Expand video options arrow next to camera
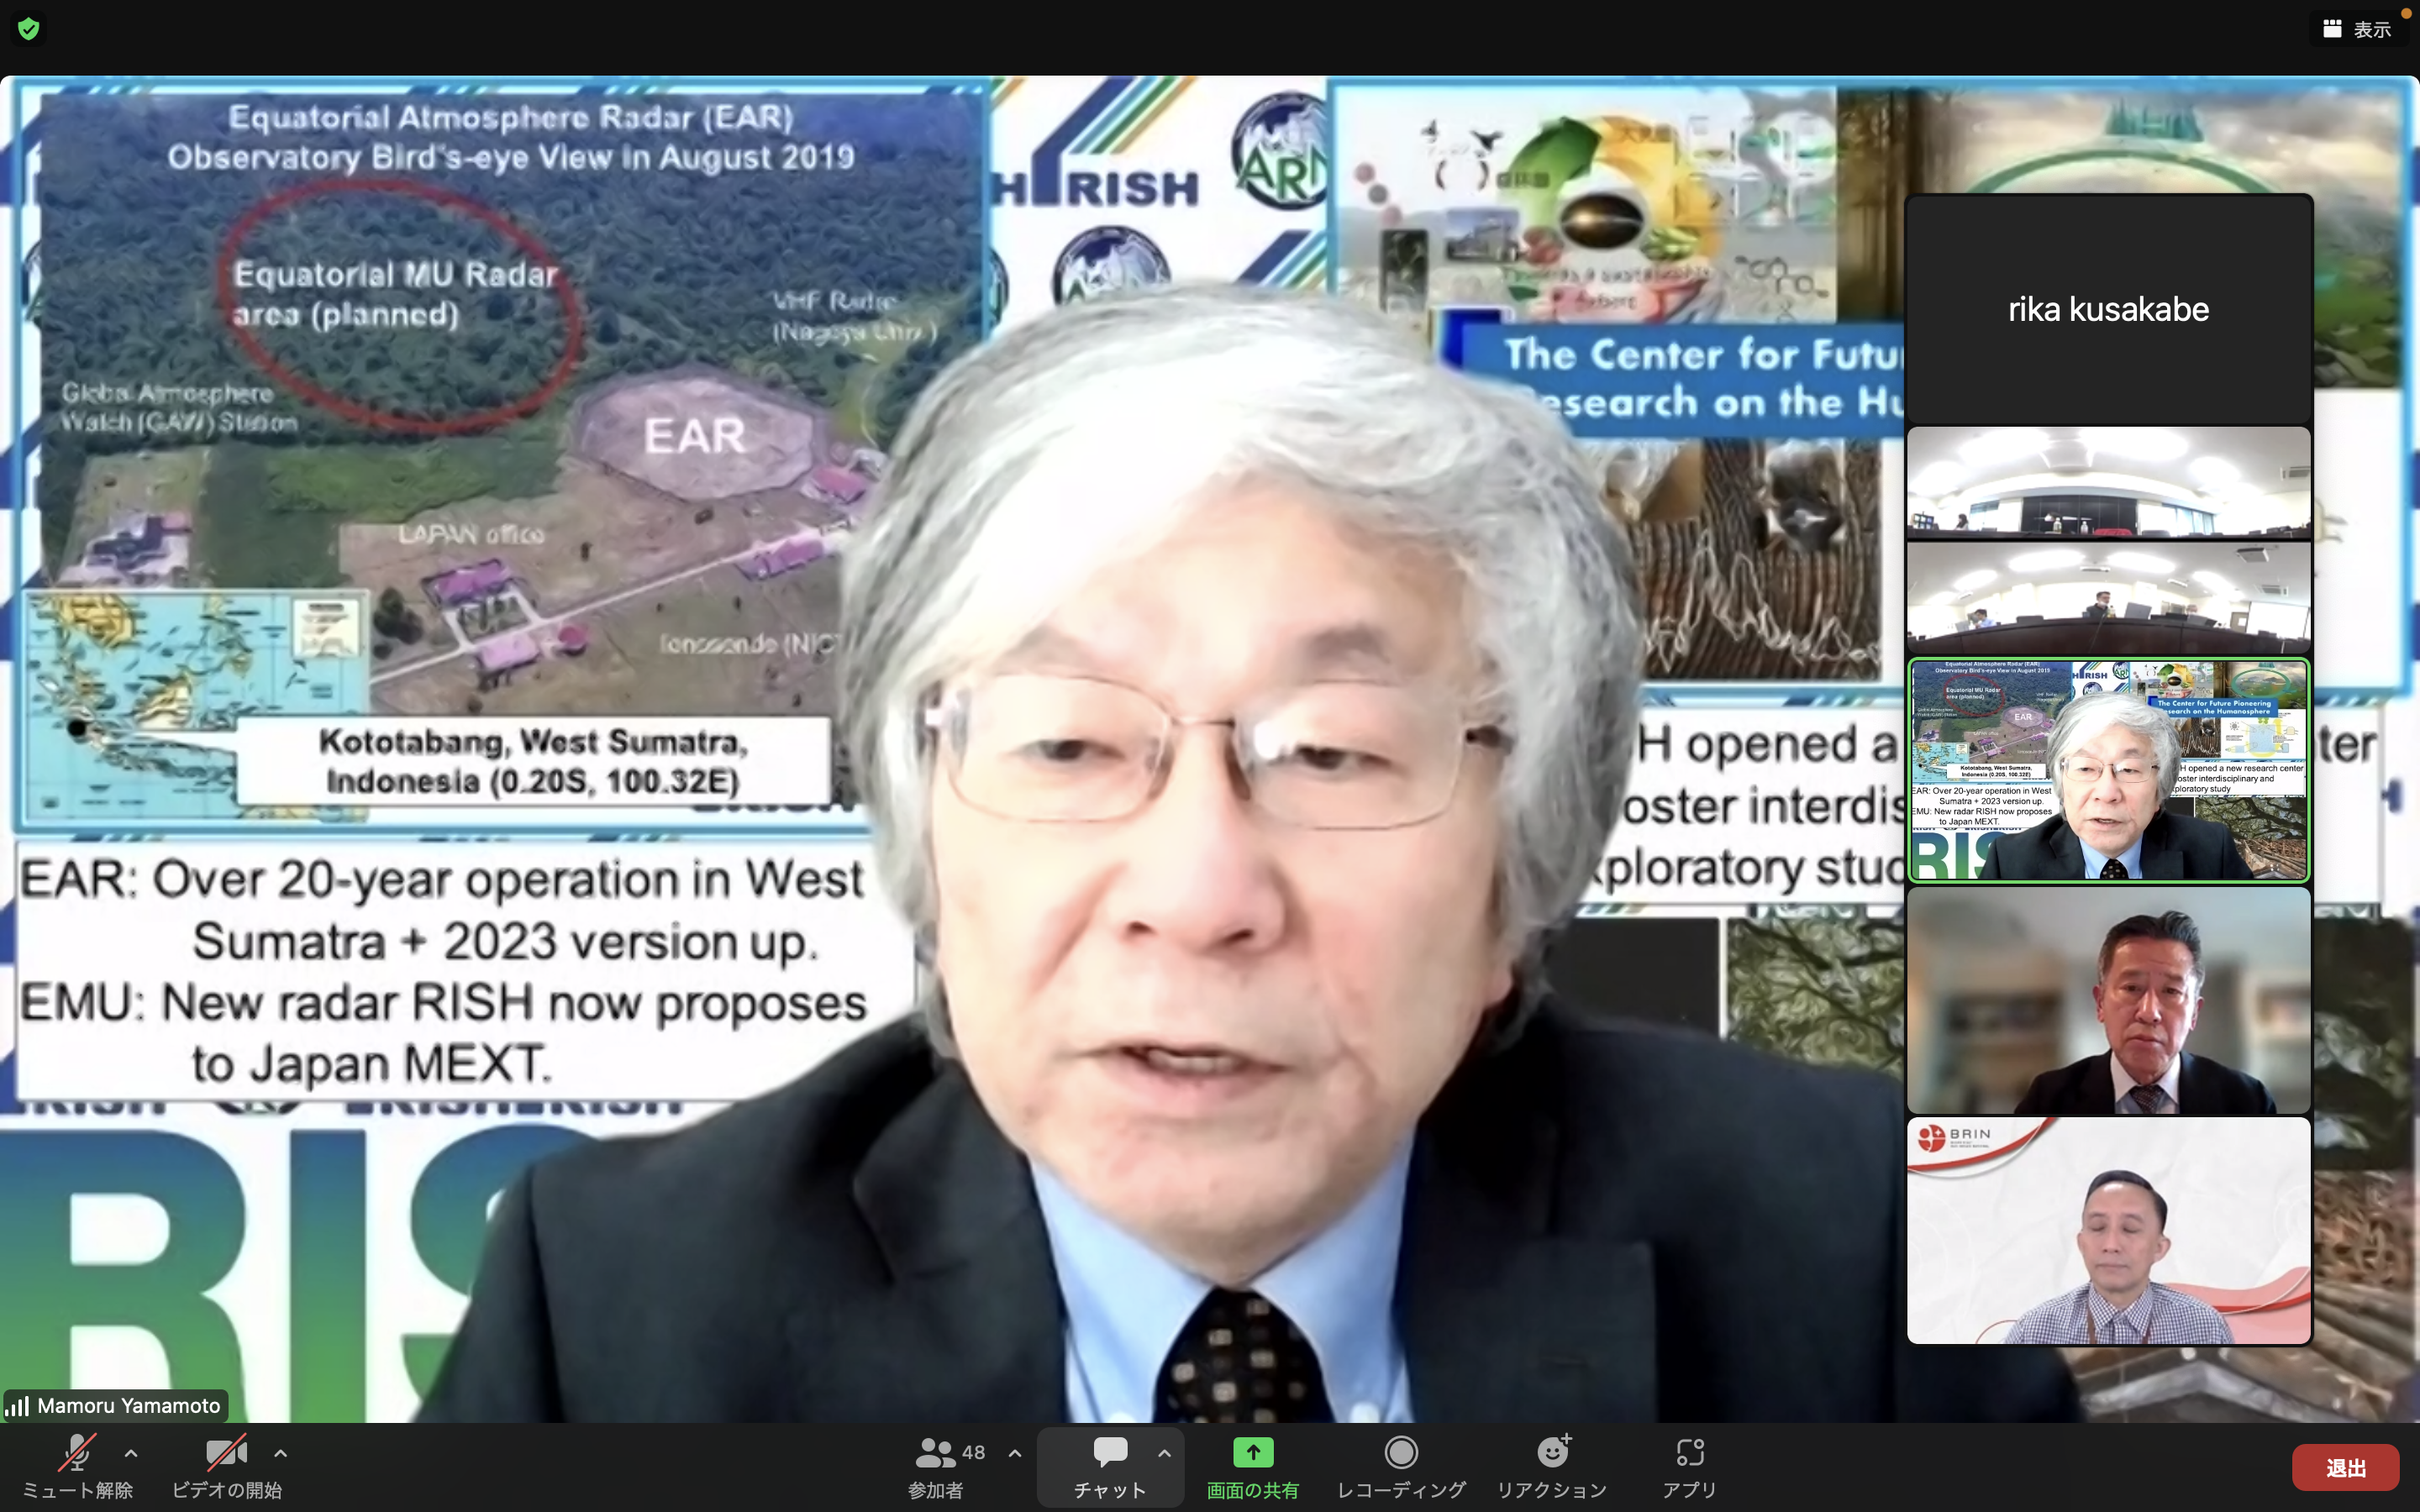The image size is (2420, 1512). click(x=281, y=1453)
